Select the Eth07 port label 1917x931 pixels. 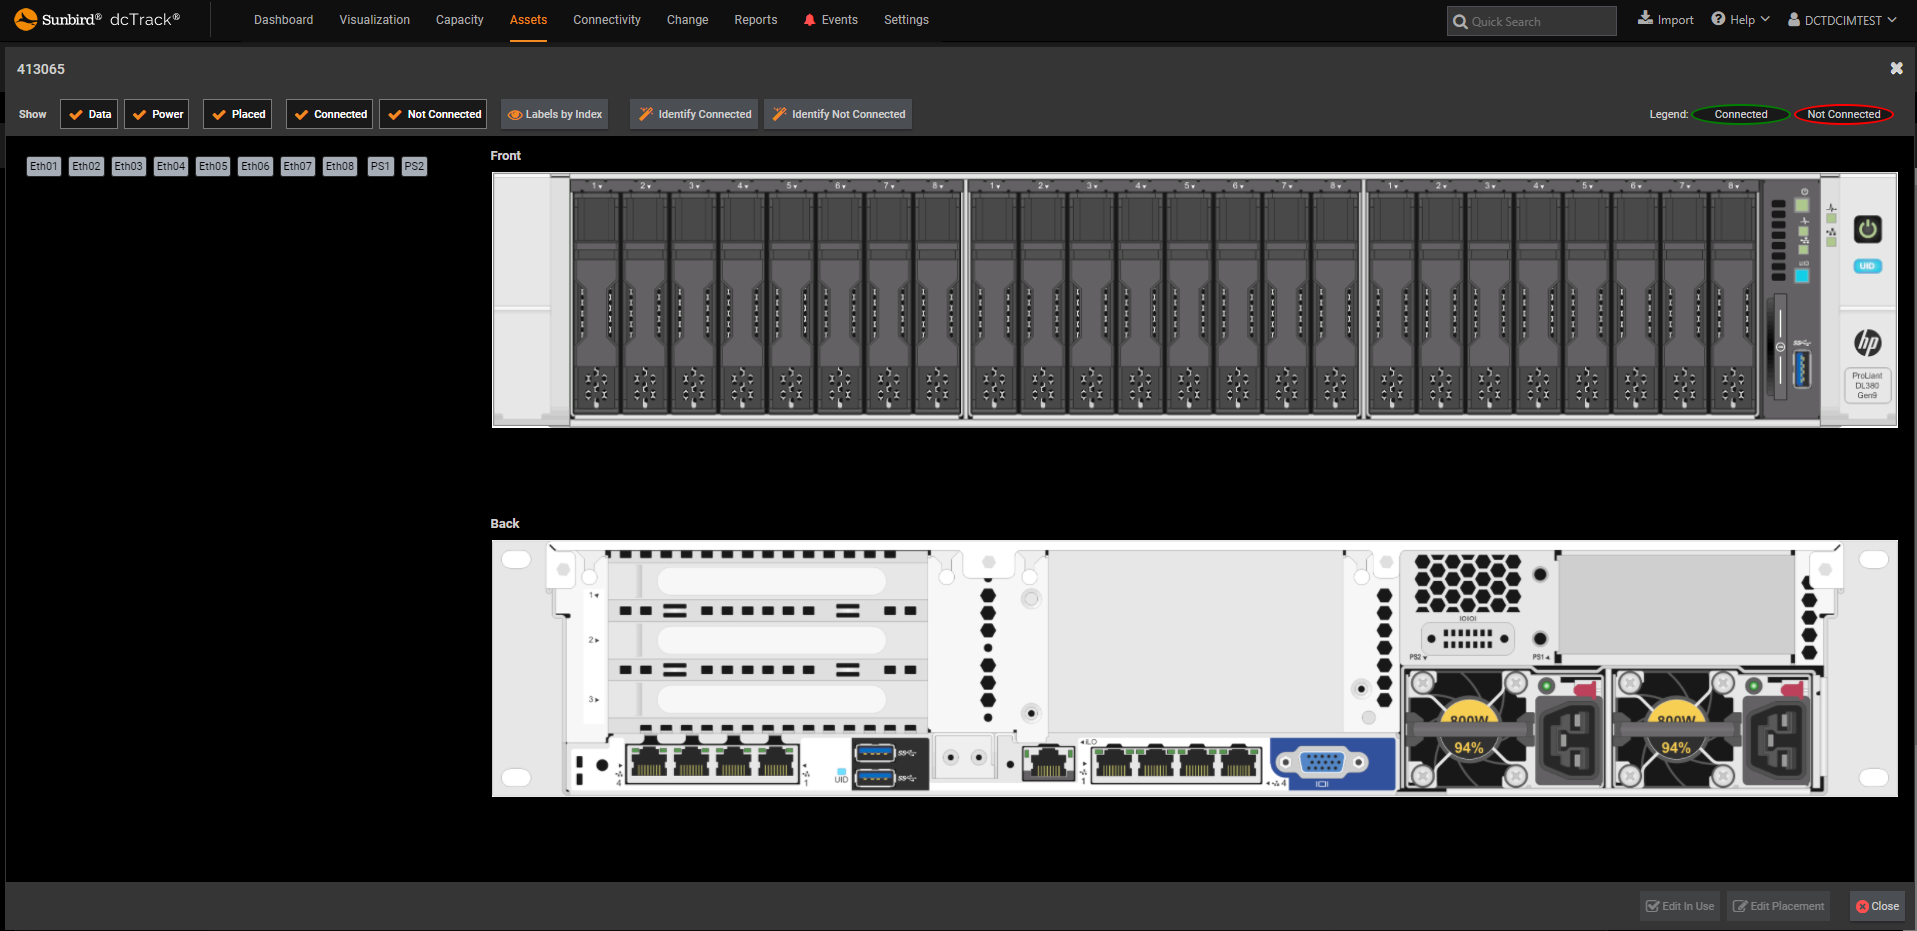pos(297,166)
